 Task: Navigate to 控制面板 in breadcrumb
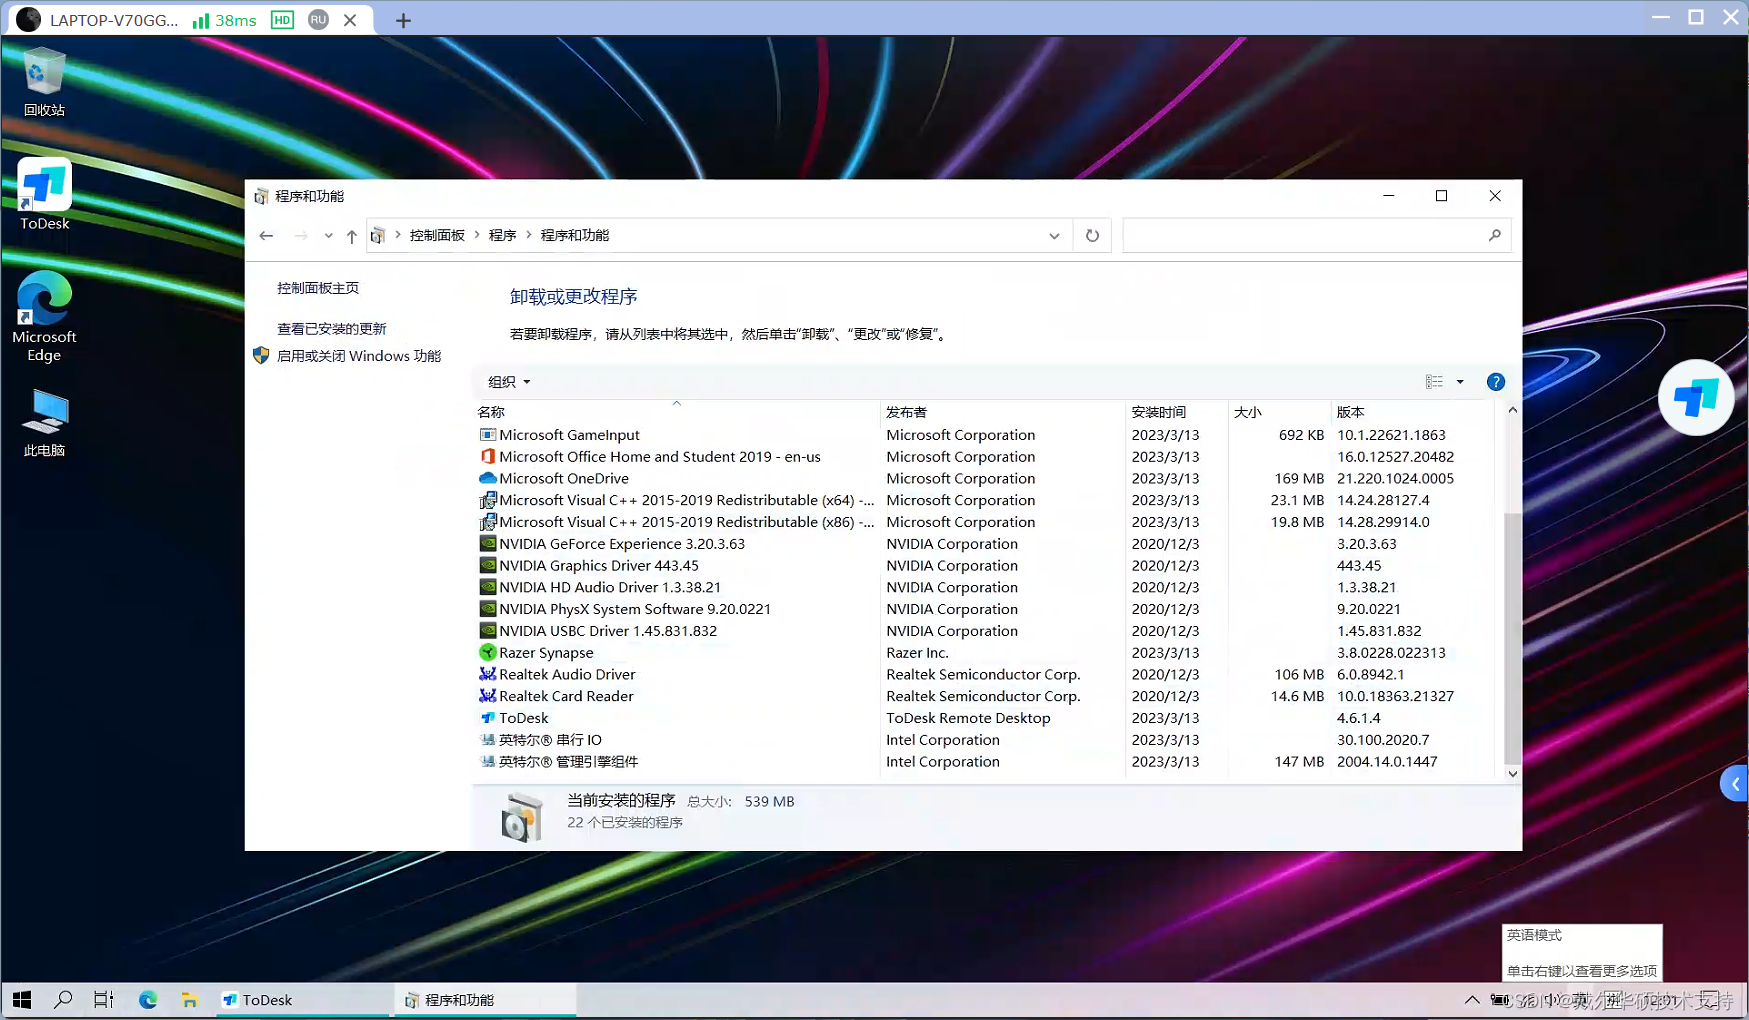437,236
